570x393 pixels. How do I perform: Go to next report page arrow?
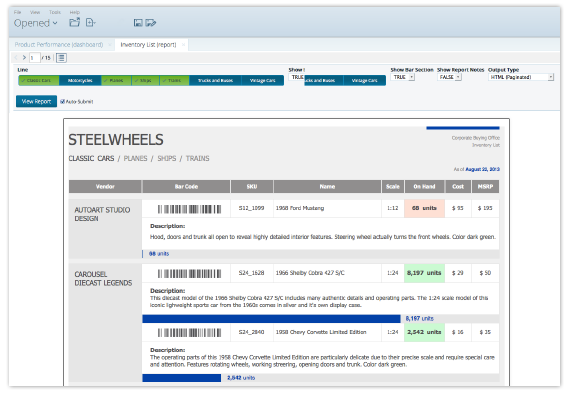pyautogui.click(x=24, y=57)
